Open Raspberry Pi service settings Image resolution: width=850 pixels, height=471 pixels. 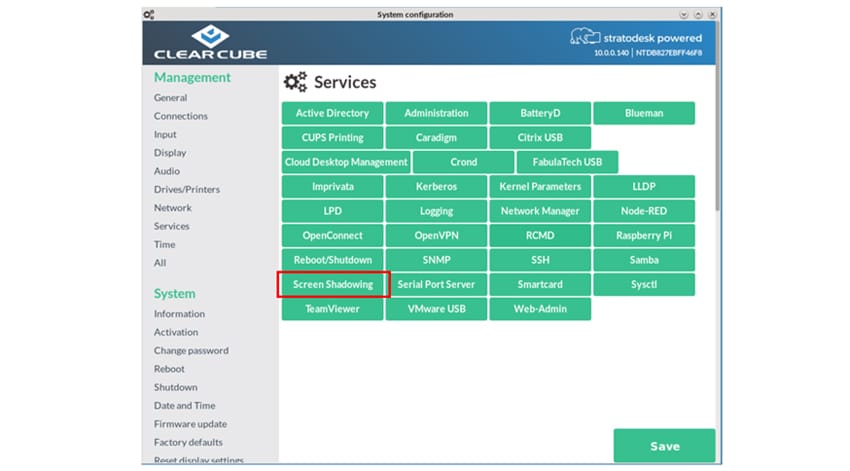(x=643, y=235)
